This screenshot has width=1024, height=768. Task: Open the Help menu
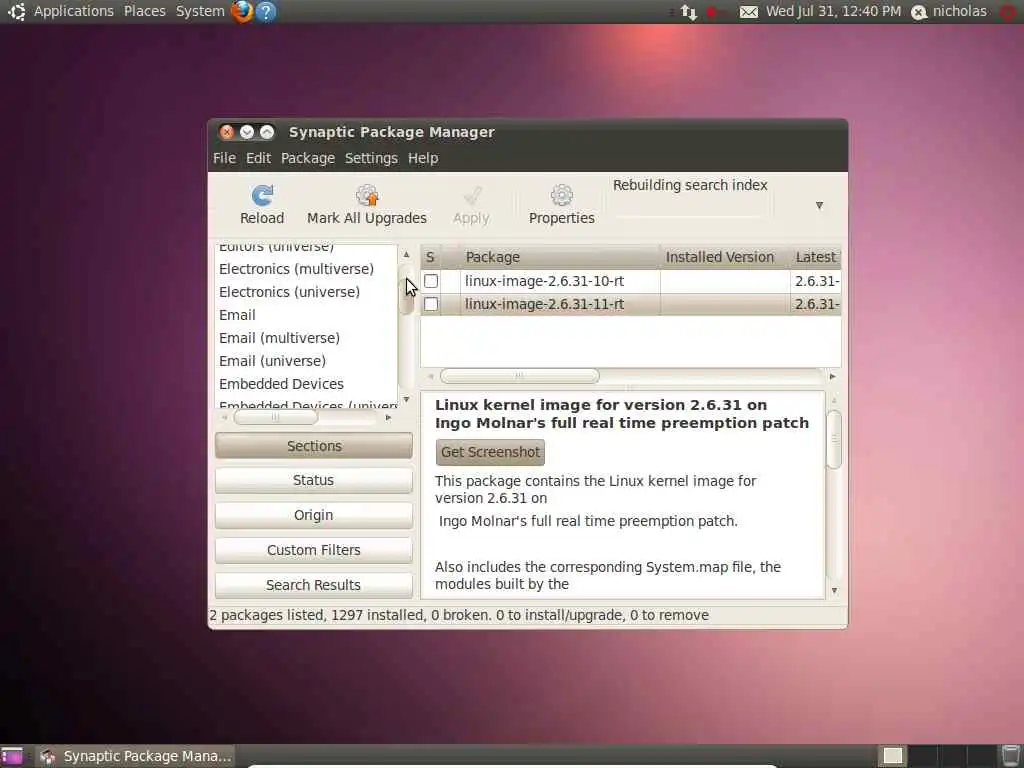click(x=423, y=158)
